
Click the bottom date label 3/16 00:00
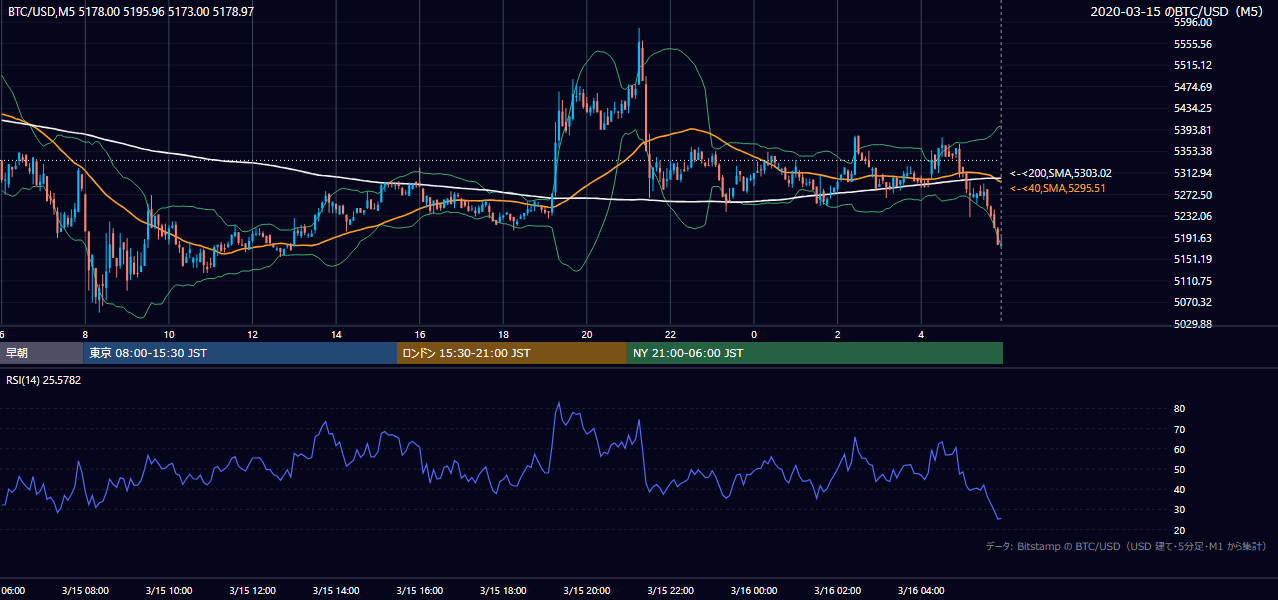(754, 591)
